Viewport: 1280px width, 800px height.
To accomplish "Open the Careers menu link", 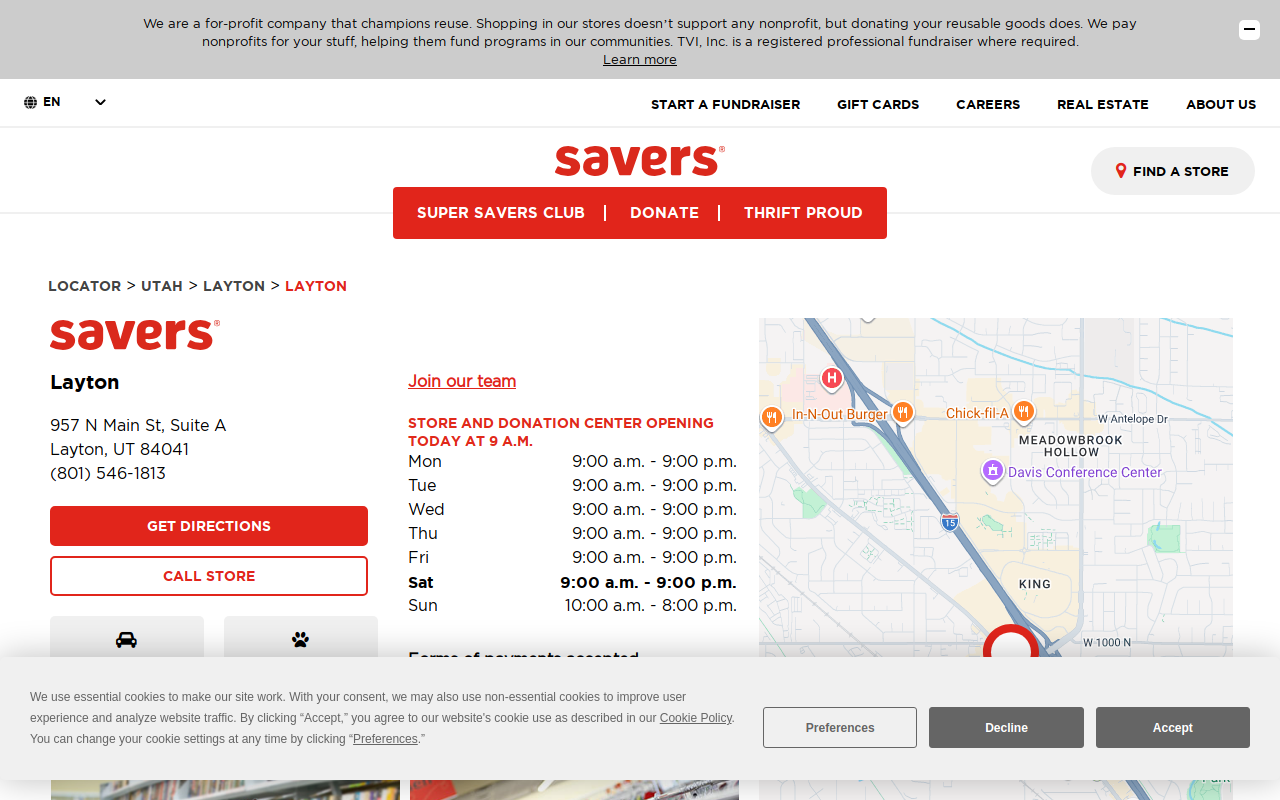I will point(988,104).
